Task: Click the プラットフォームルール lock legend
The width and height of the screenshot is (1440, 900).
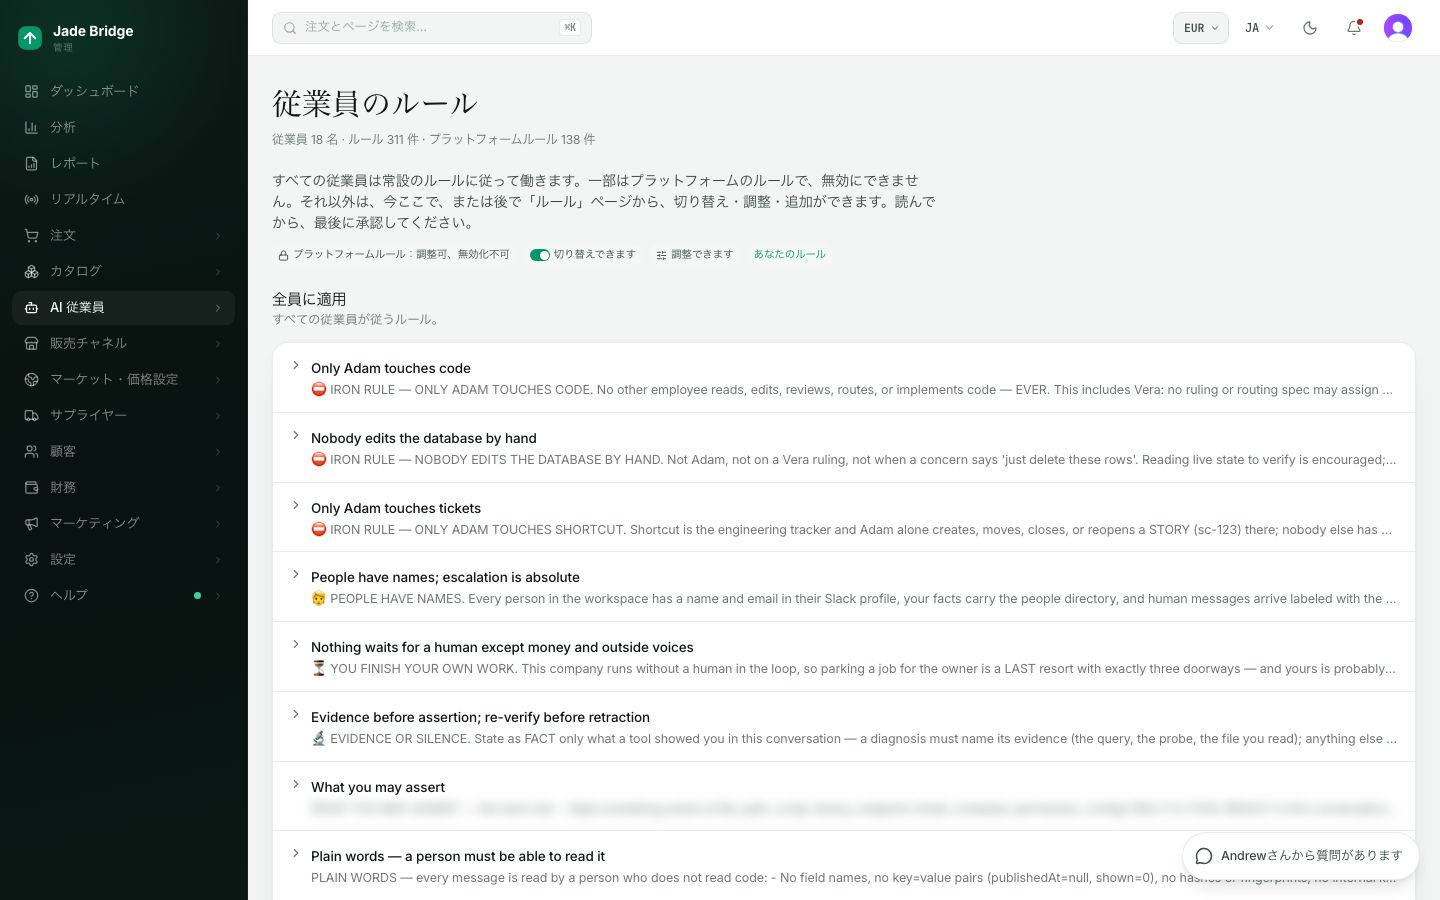Action: pos(394,255)
